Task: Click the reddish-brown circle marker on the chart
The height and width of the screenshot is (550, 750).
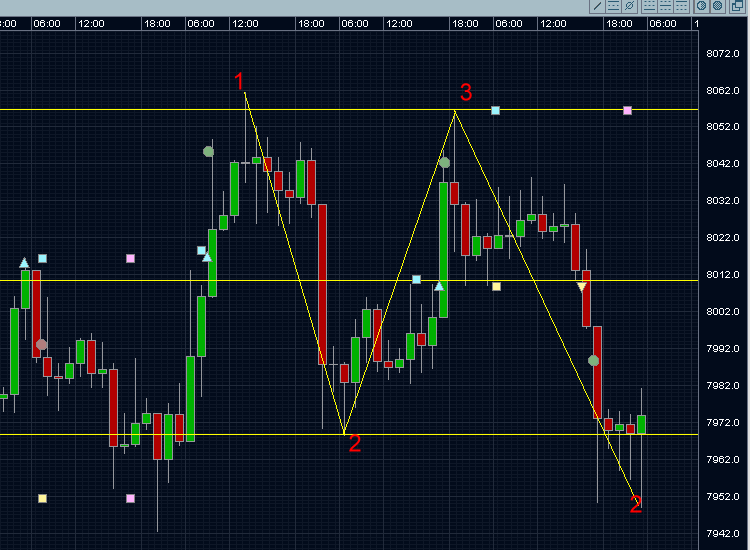Action: pyautogui.click(x=42, y=344)
